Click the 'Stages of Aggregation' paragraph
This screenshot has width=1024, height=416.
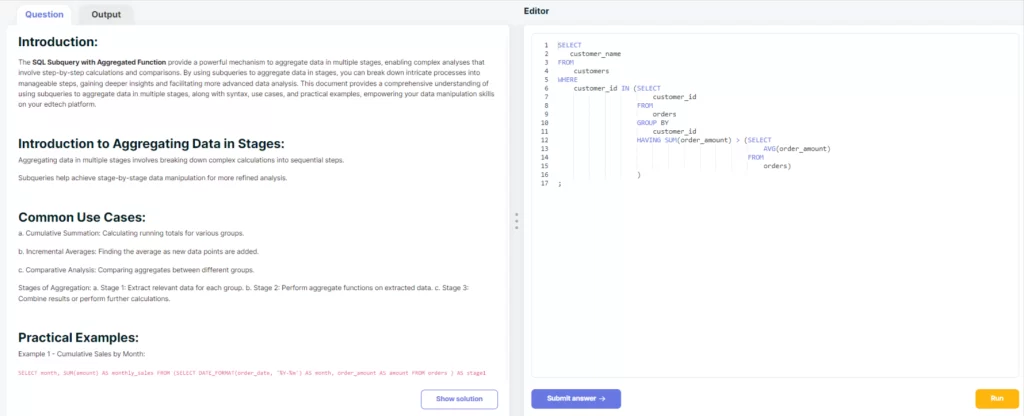[244, 293]
